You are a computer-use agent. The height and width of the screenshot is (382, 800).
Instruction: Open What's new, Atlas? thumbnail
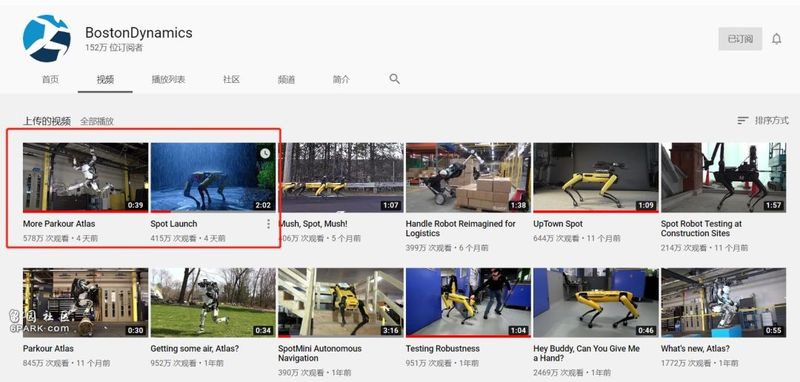click(723, 302)
